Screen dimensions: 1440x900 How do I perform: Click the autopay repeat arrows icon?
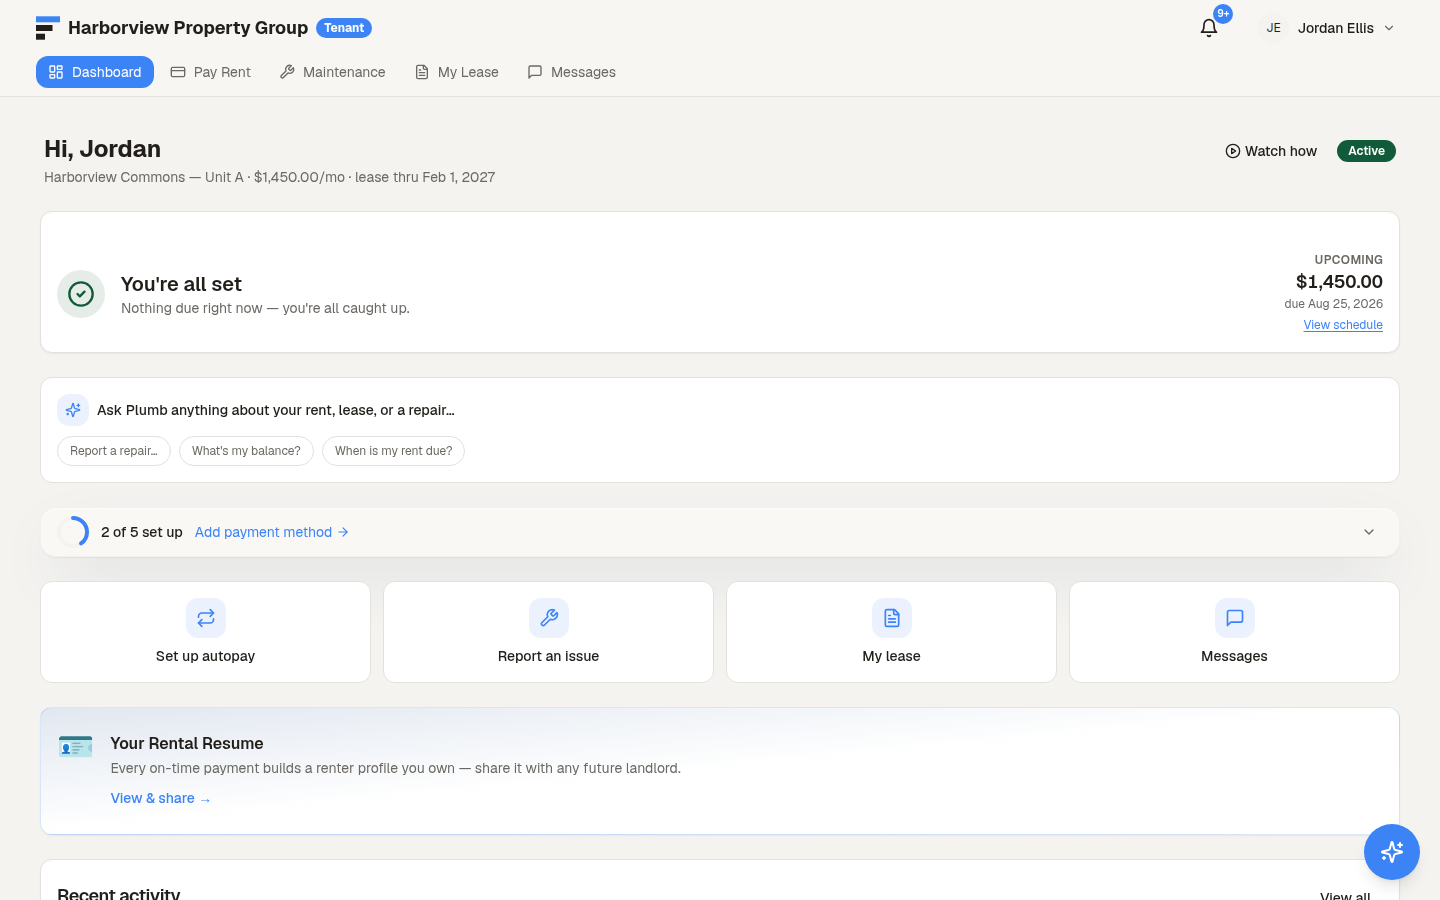click(x=206, y=618)
